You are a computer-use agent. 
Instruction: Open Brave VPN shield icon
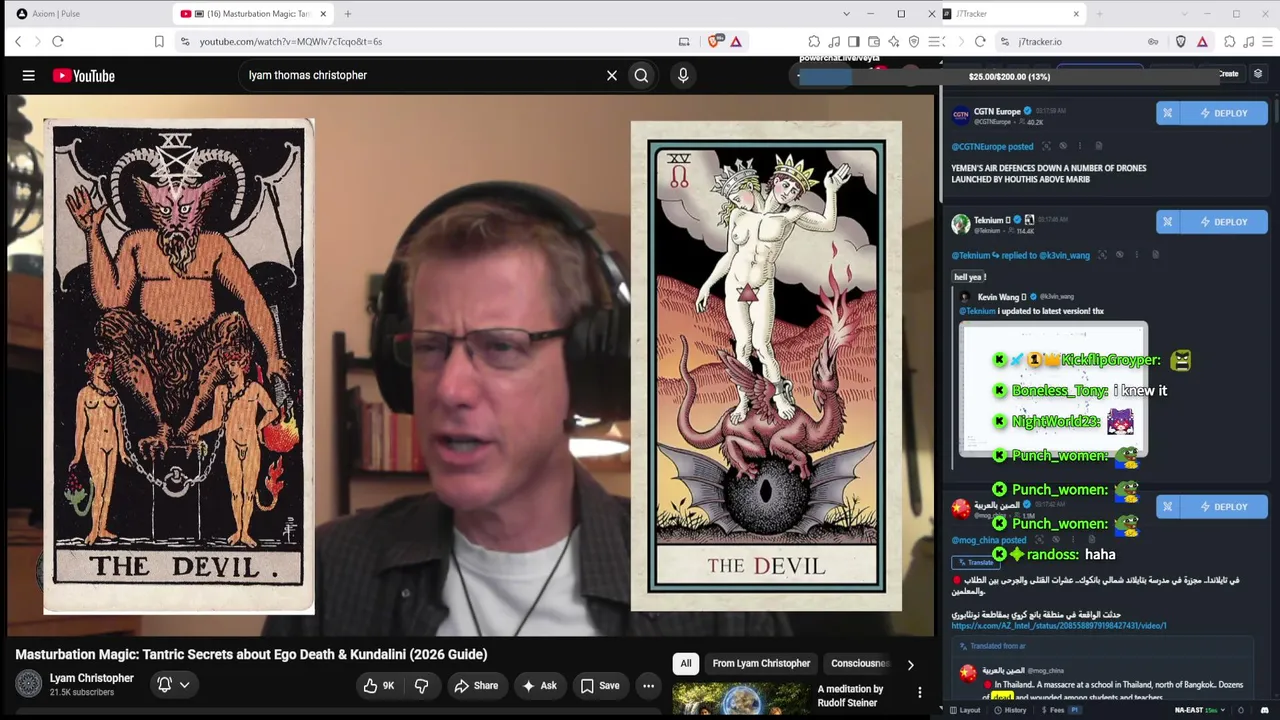pyautogui.click(x=913, y=41)
